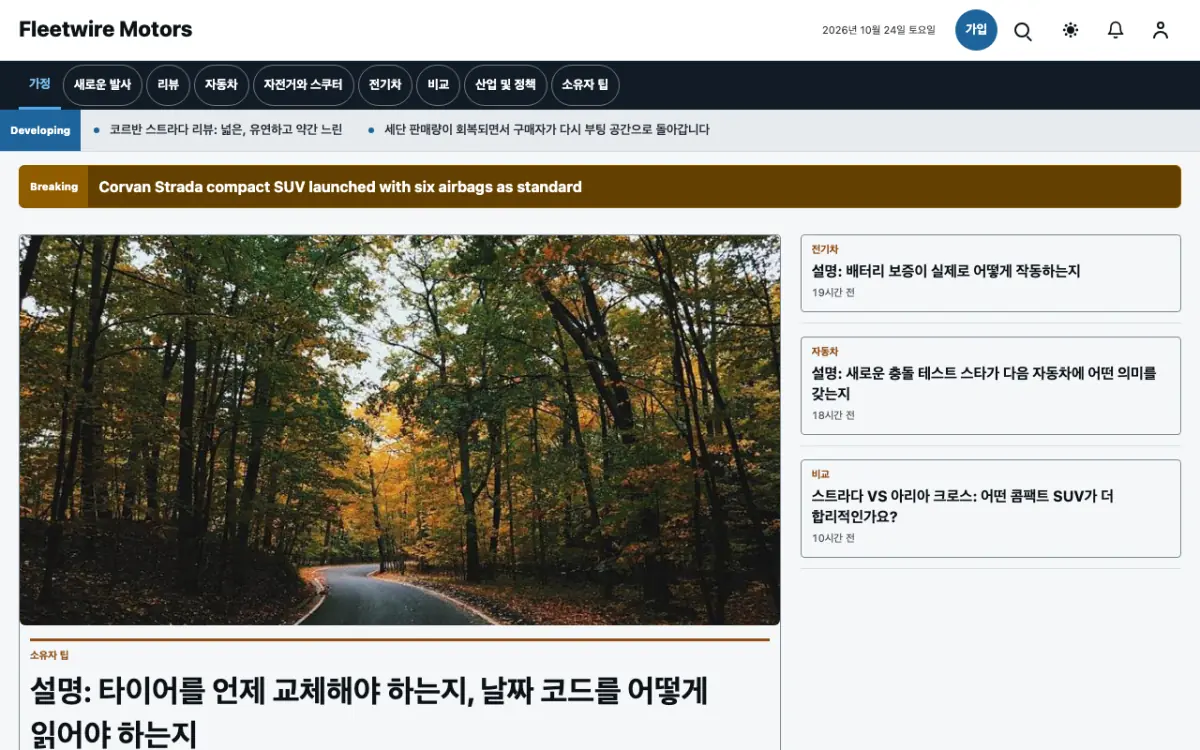
Task: Open the search icon in the header
Action: 1023,30
